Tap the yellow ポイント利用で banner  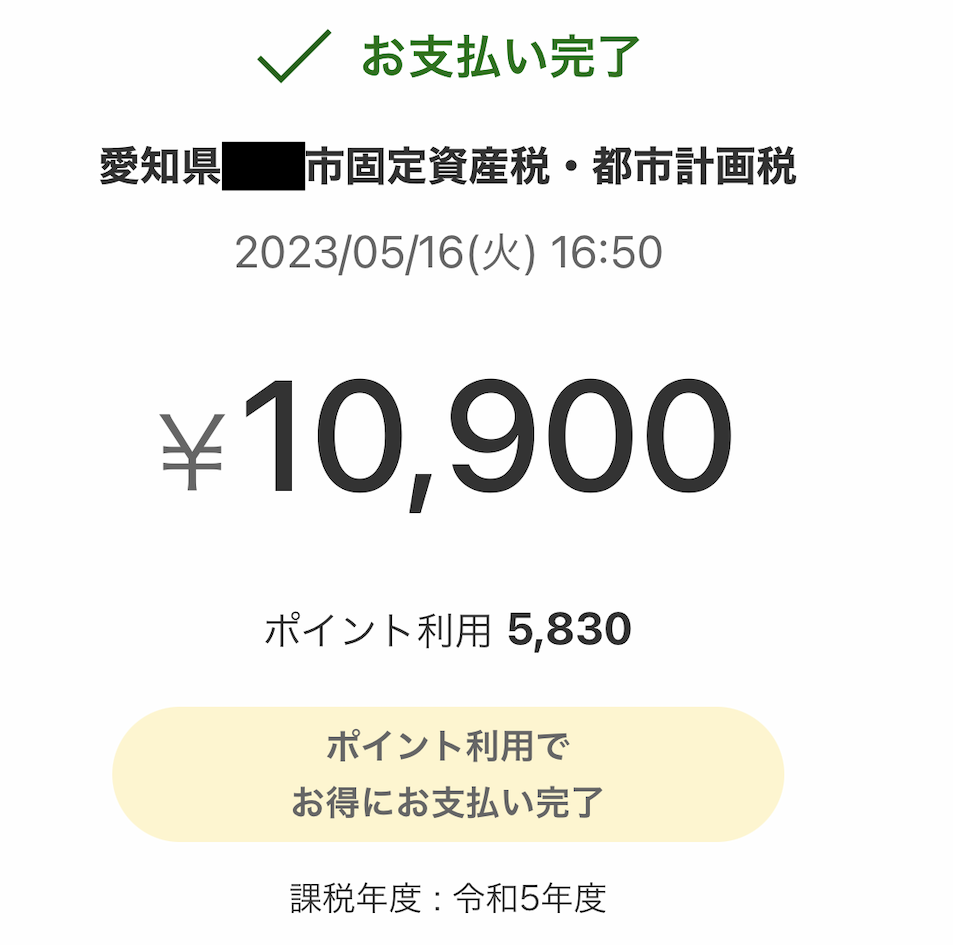[x=448, y=774]
